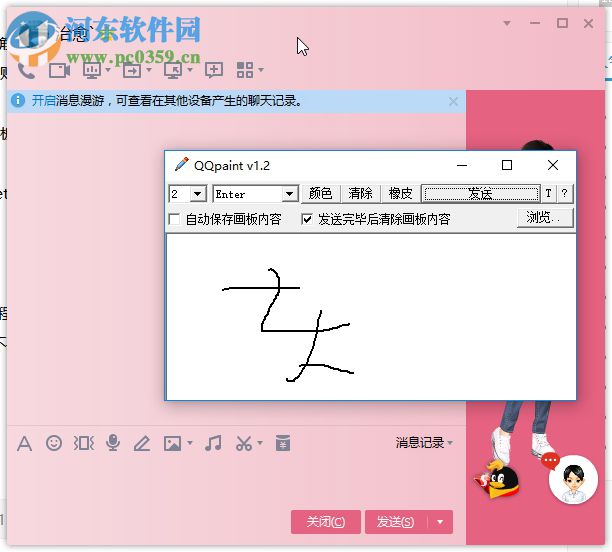The height and width of the screenshot is (552, 612).
Task: Enable 自动保存画板内容 checkbox
Action: point(174,219)
